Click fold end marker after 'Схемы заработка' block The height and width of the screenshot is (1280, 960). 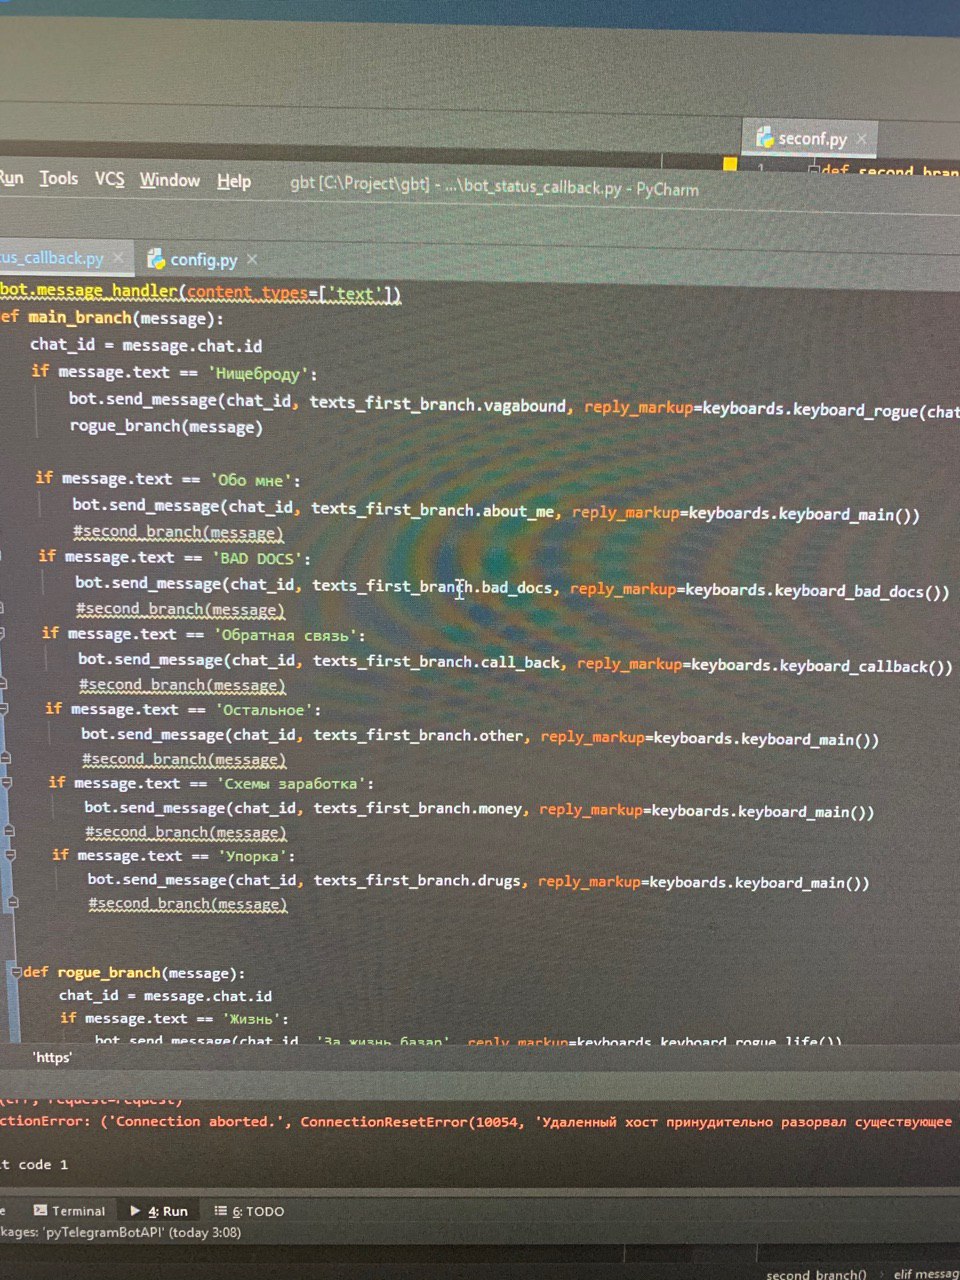point(9,830)
